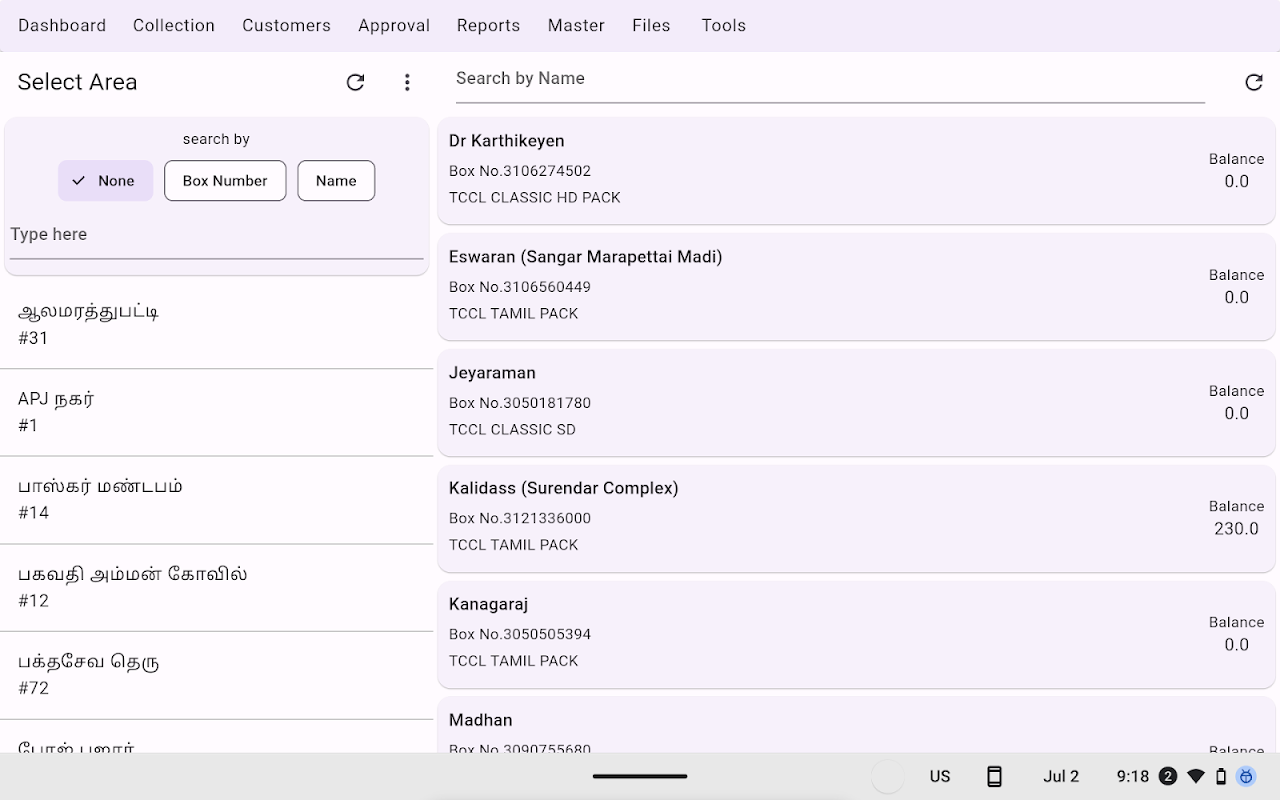Open the Dashboard menu
This screenshot has height=800, width=1280.
62,25
